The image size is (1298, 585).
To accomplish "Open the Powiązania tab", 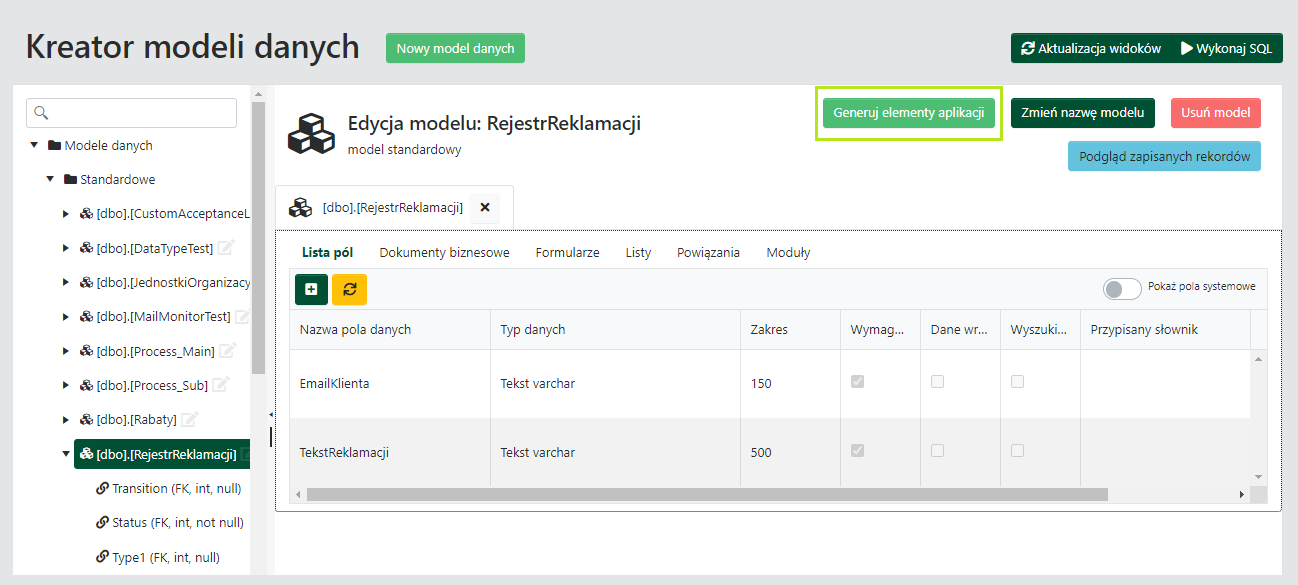I will (708, 253).
